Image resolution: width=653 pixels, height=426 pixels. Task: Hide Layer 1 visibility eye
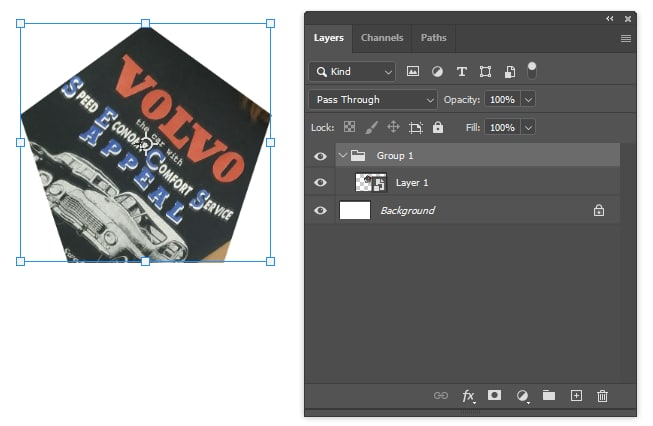point(320,182)
